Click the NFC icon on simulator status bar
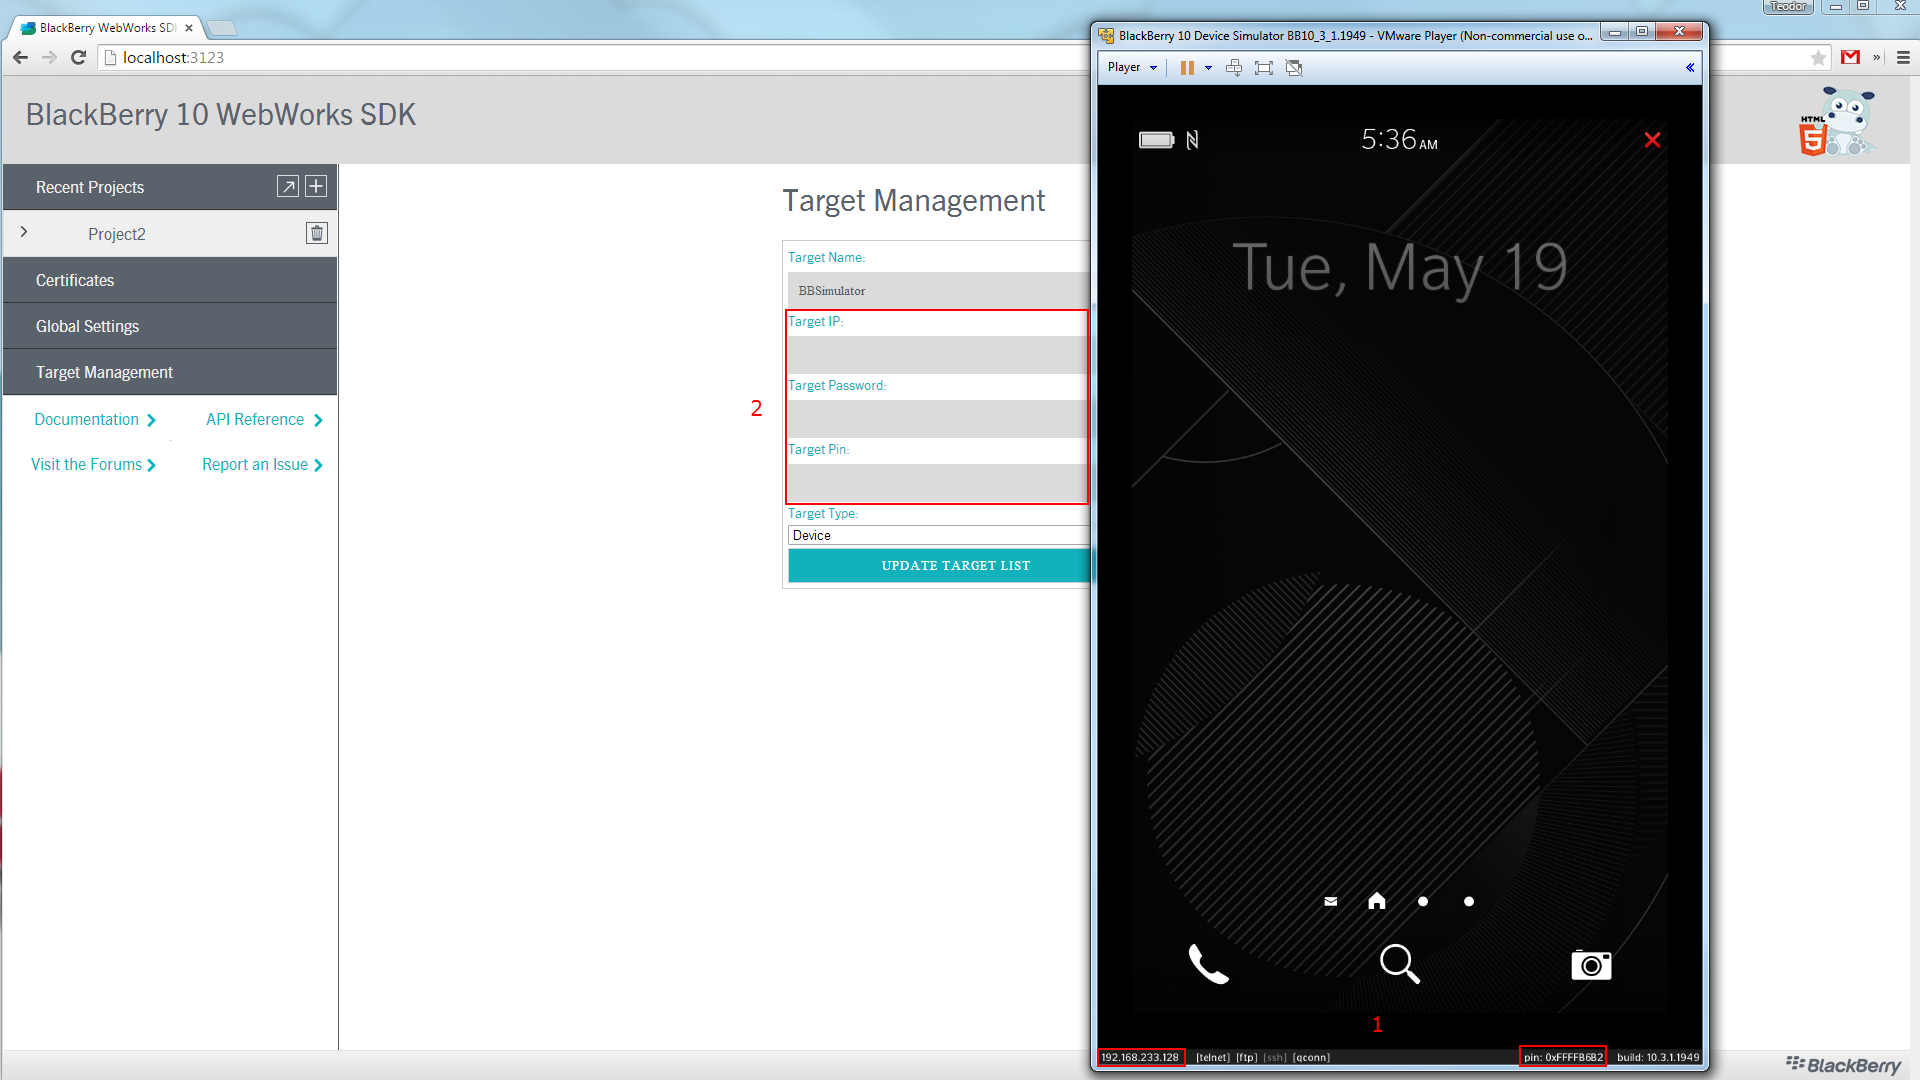 (1192, 140)
